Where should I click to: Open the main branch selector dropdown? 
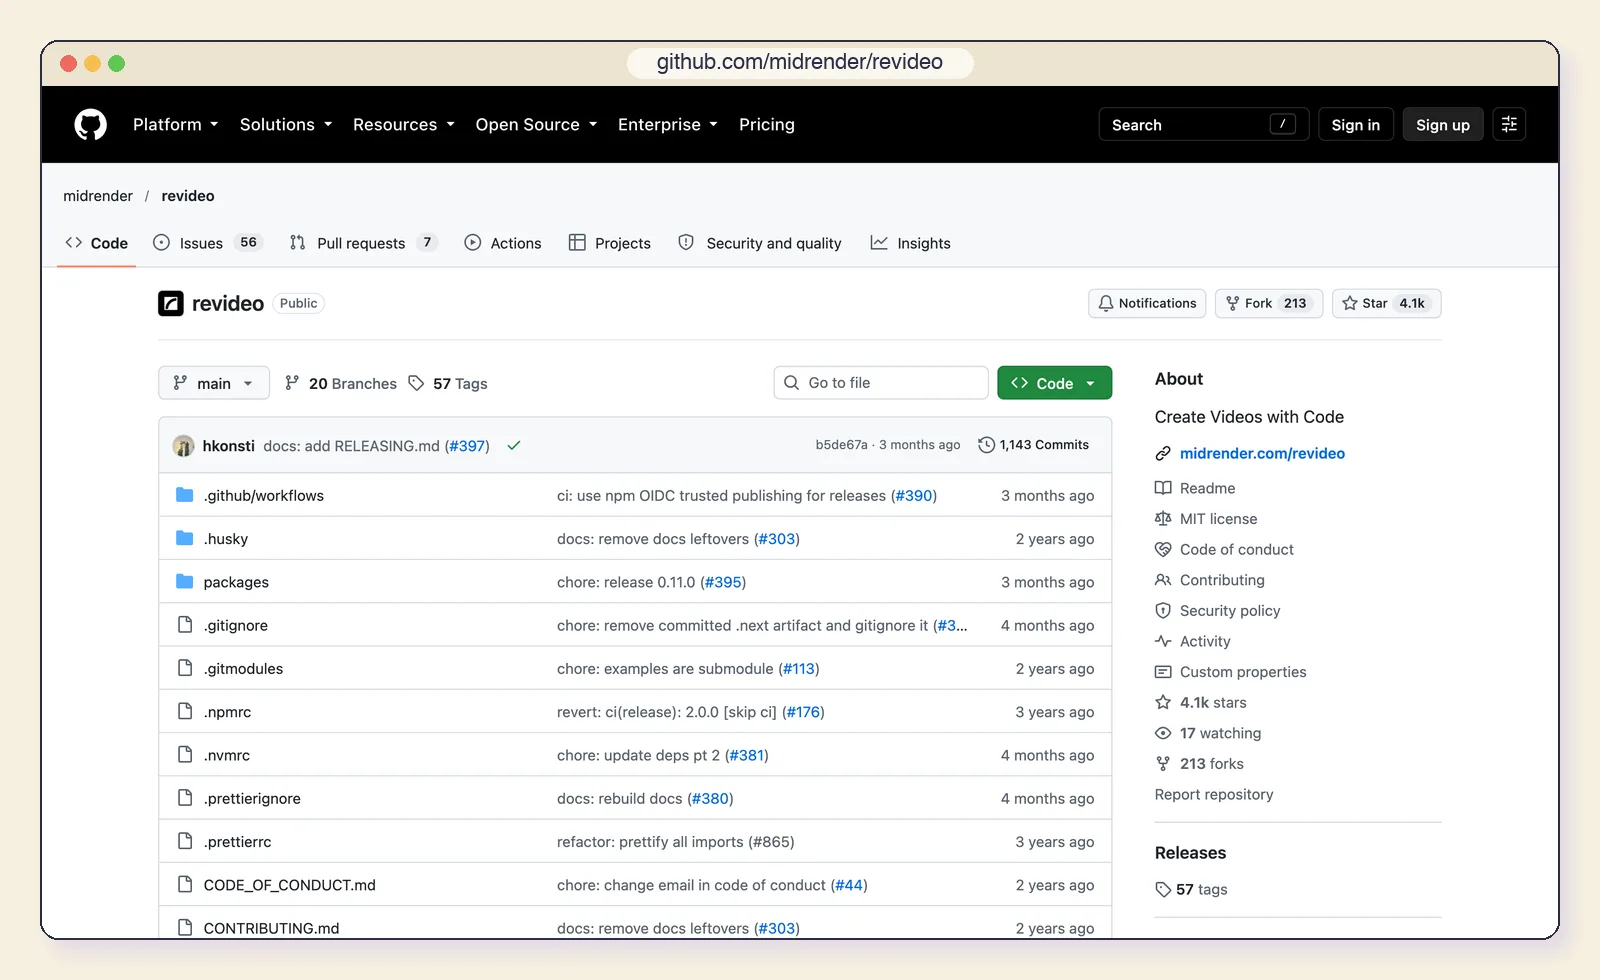(x=214, y=383)
